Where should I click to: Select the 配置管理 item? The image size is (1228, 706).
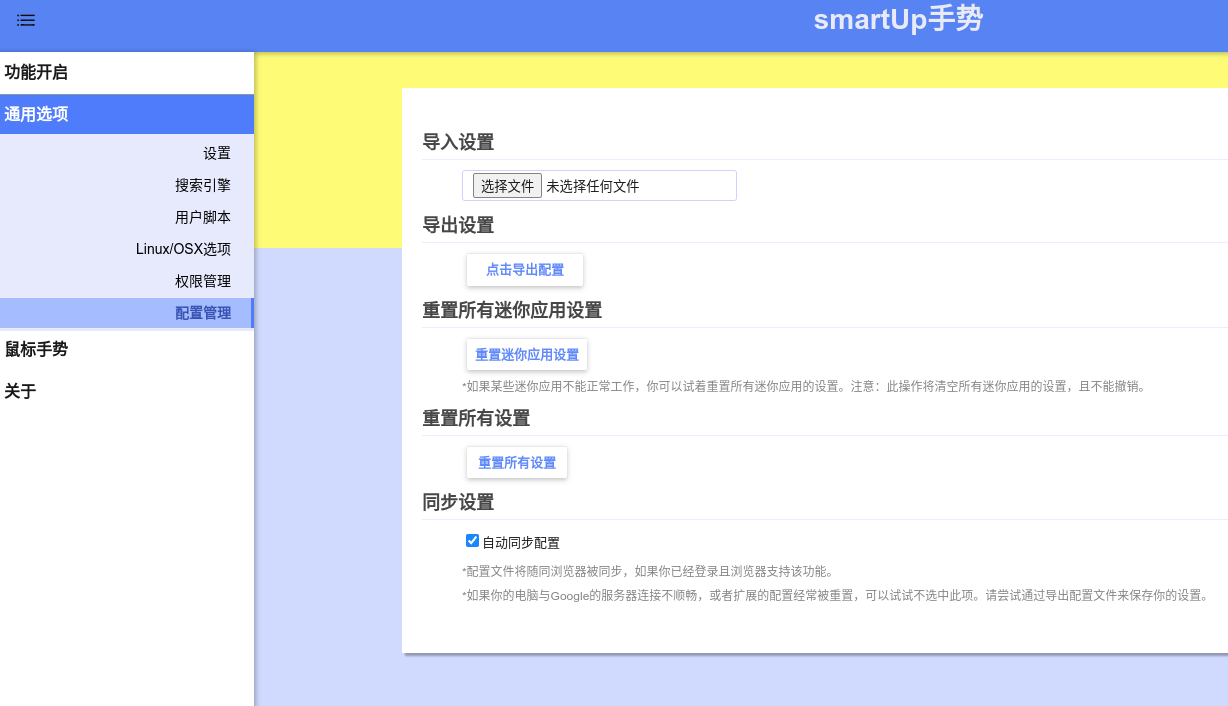(x=127, y=313)
